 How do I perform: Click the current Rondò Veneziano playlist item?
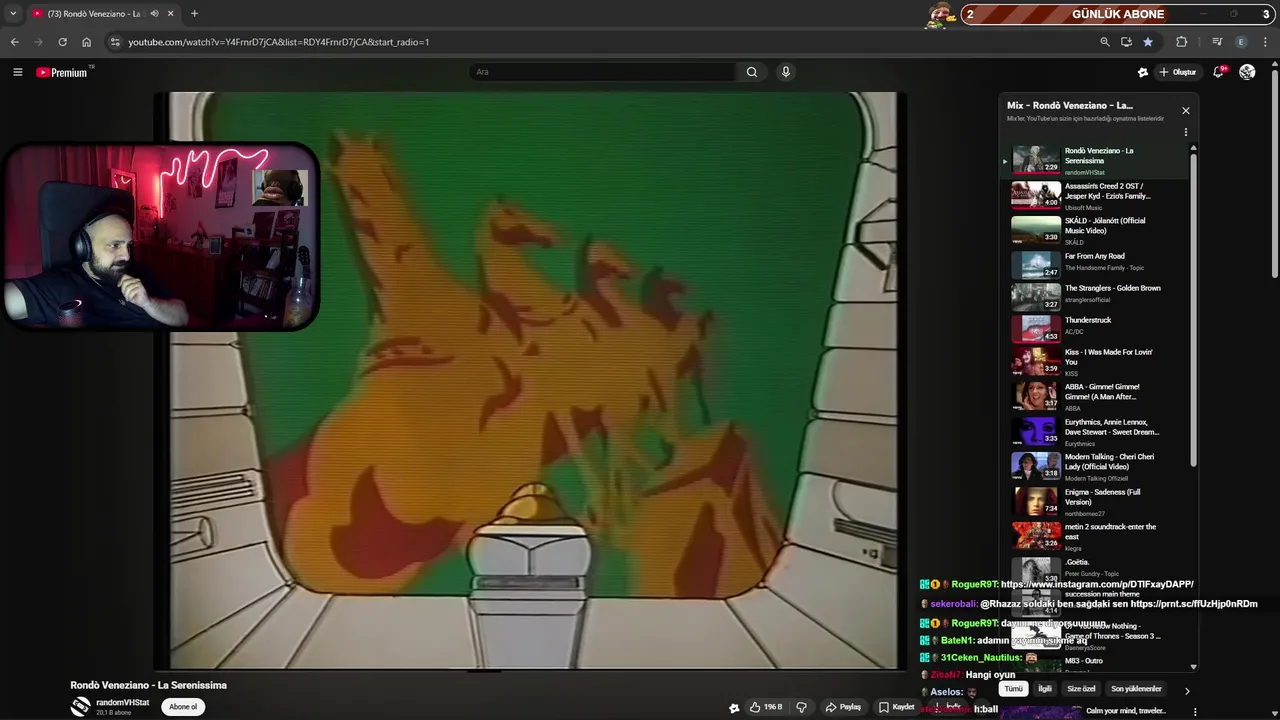(x=1094, y=160)
